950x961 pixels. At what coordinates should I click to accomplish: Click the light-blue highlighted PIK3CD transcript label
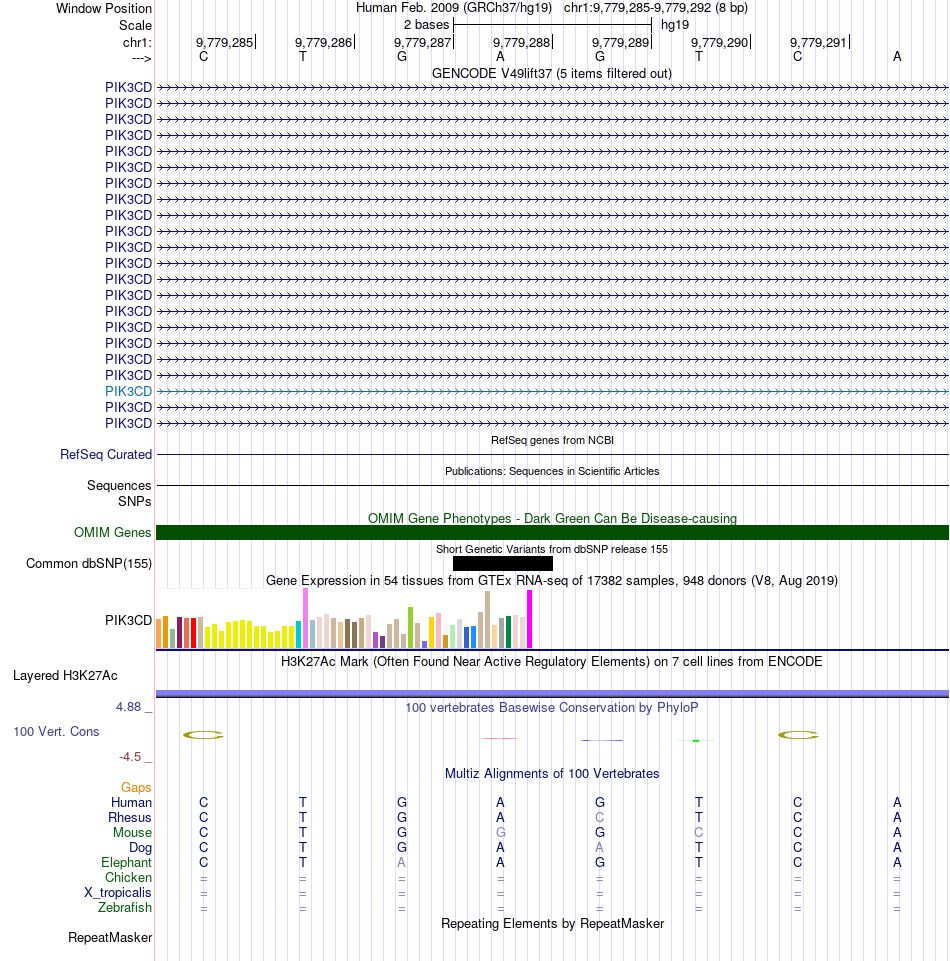click(128, 391)
